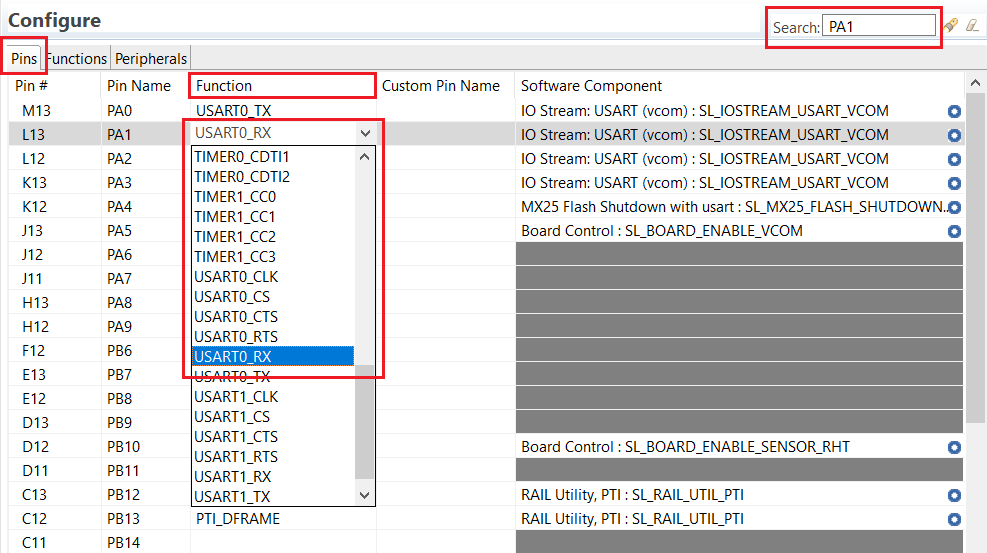The width and height of the screenshot is (987, 553).
Task: Pick USART0_CTS from the function list
Action: point(236,317)
